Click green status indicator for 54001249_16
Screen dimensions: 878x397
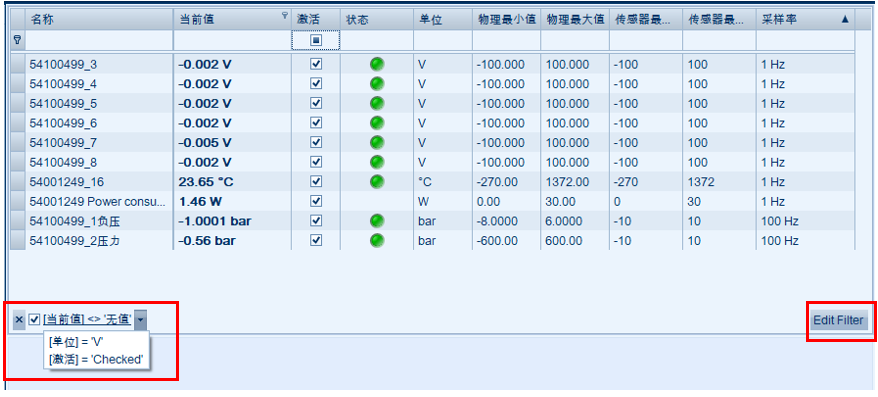tap(377, 181)
